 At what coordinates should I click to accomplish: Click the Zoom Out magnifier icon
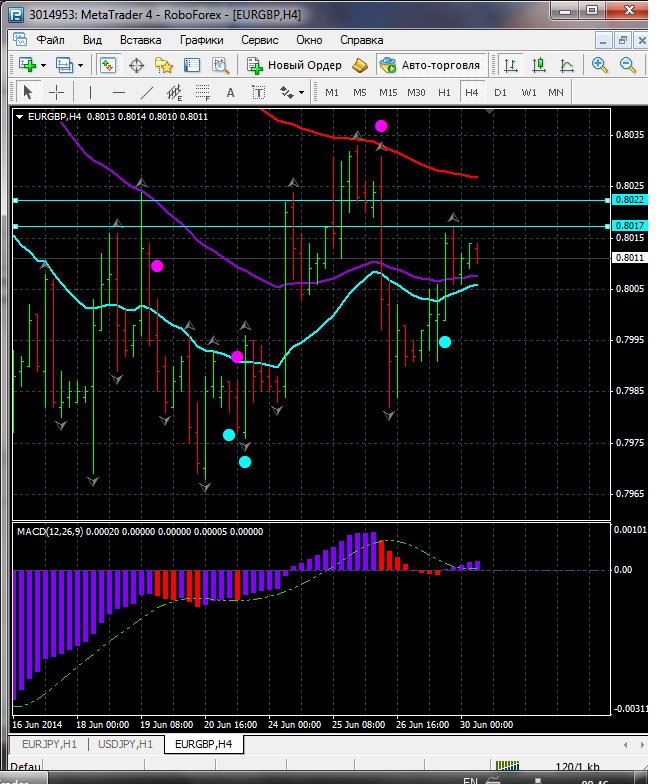(628, 65)
